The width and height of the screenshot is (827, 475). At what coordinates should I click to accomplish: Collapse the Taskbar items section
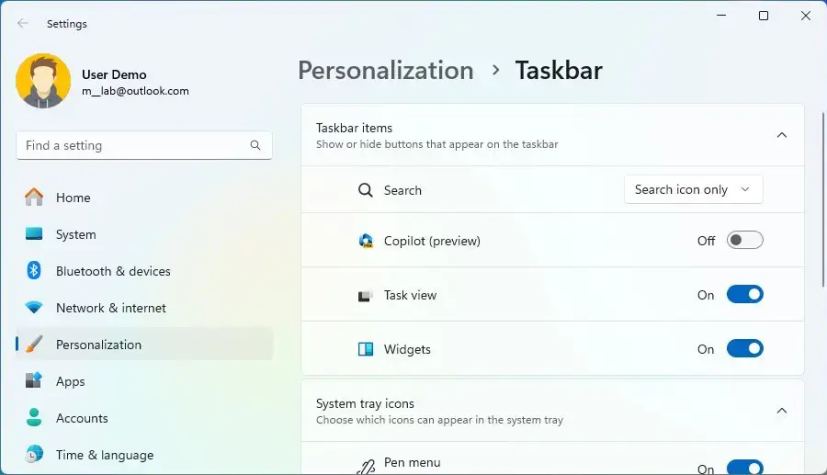tap(782, 135)
